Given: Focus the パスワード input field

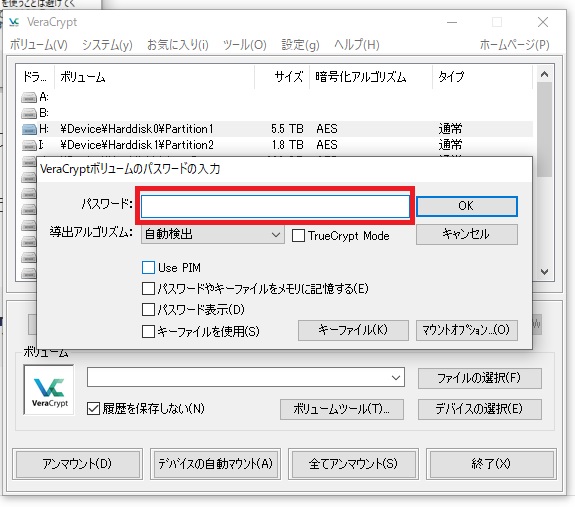Looking at the screenshot, I should click(x=275, y=206).
